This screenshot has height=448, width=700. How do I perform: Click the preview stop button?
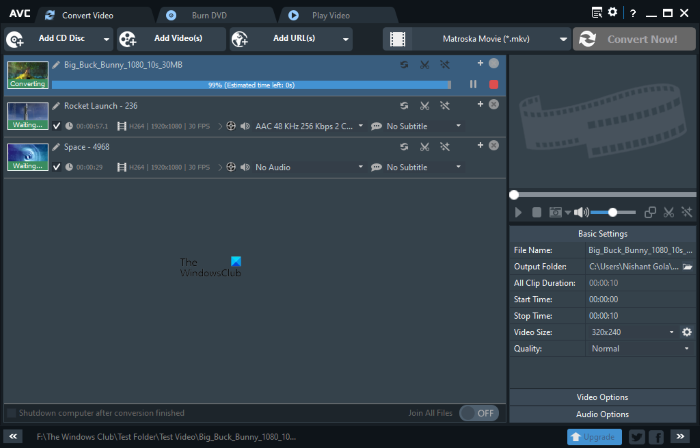click(x=537, y=212)
